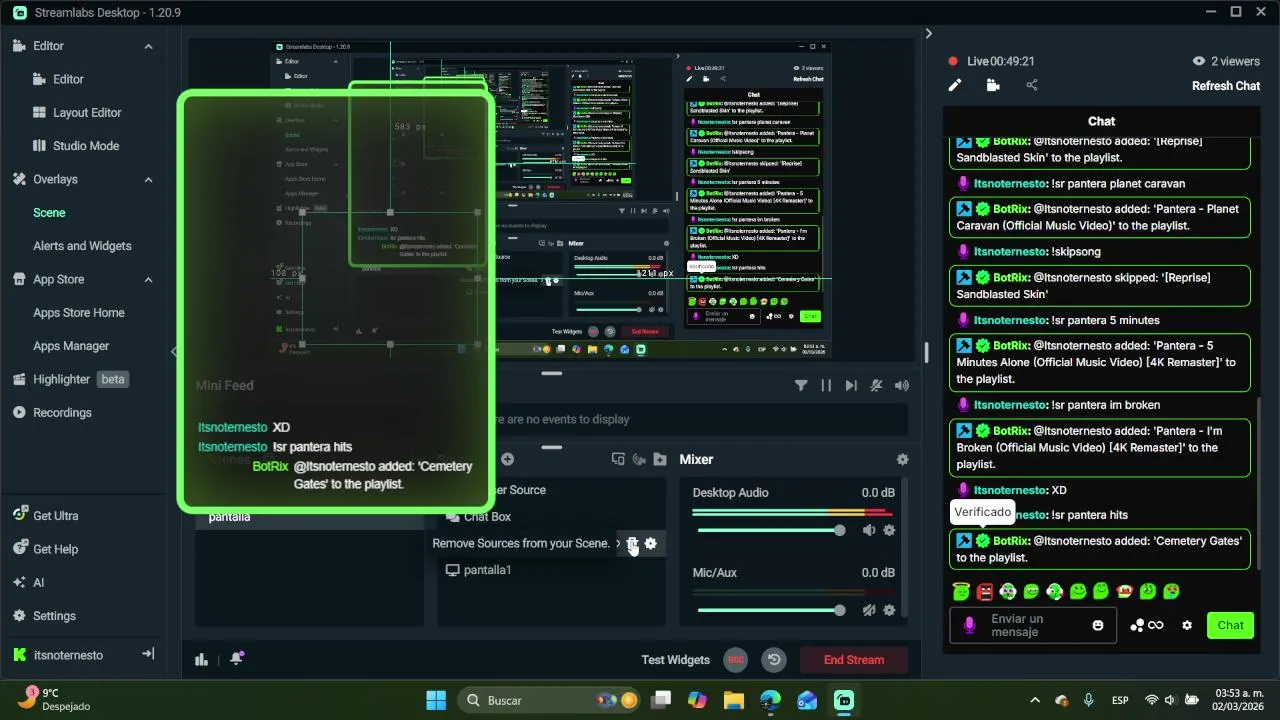Collapse the chat panel with the top arrow

[928, 33]
